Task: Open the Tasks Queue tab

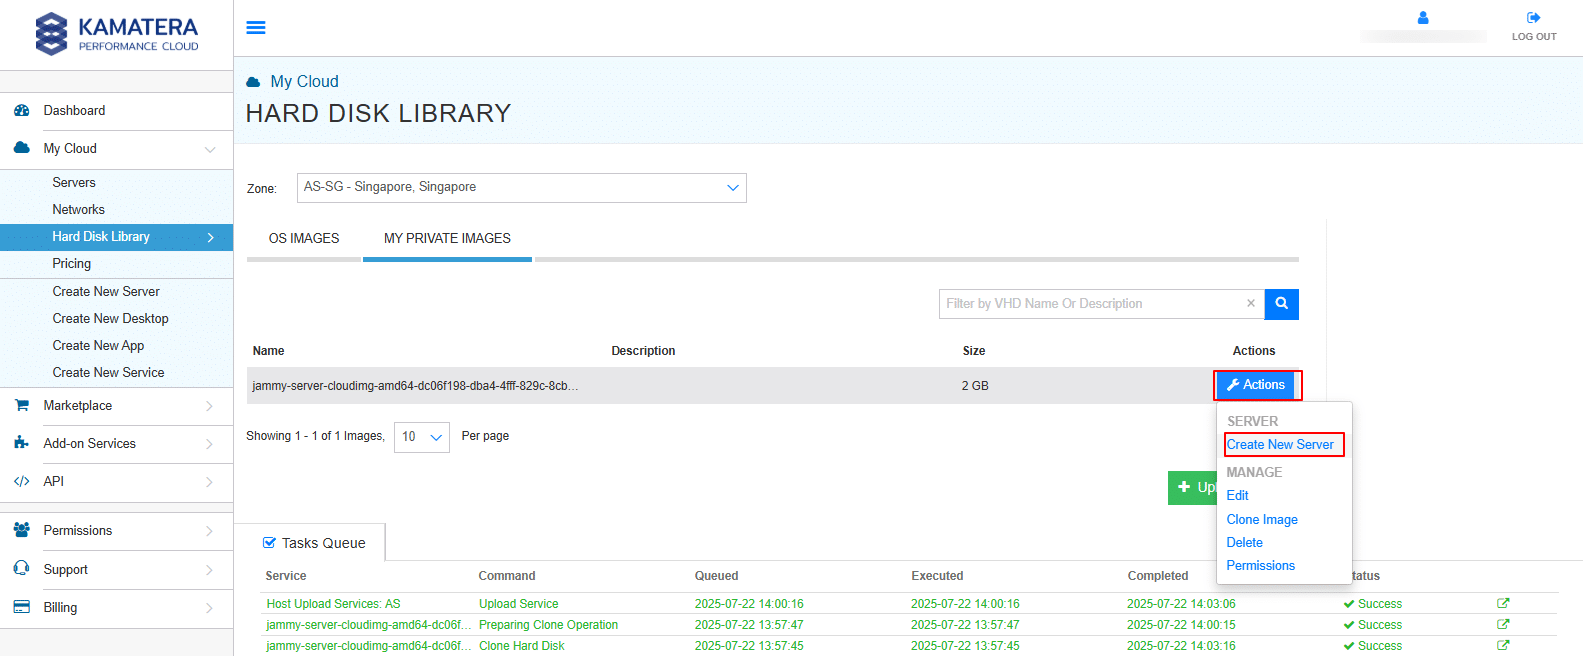Action: pos(314,543)
